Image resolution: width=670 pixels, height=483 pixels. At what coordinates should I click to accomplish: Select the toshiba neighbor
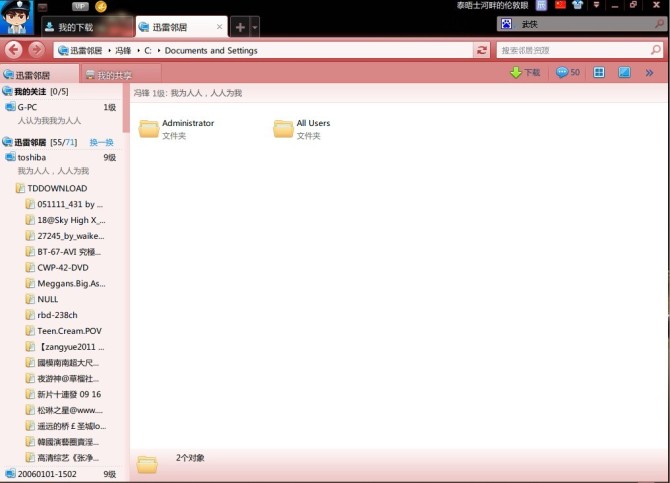point(61,157)
